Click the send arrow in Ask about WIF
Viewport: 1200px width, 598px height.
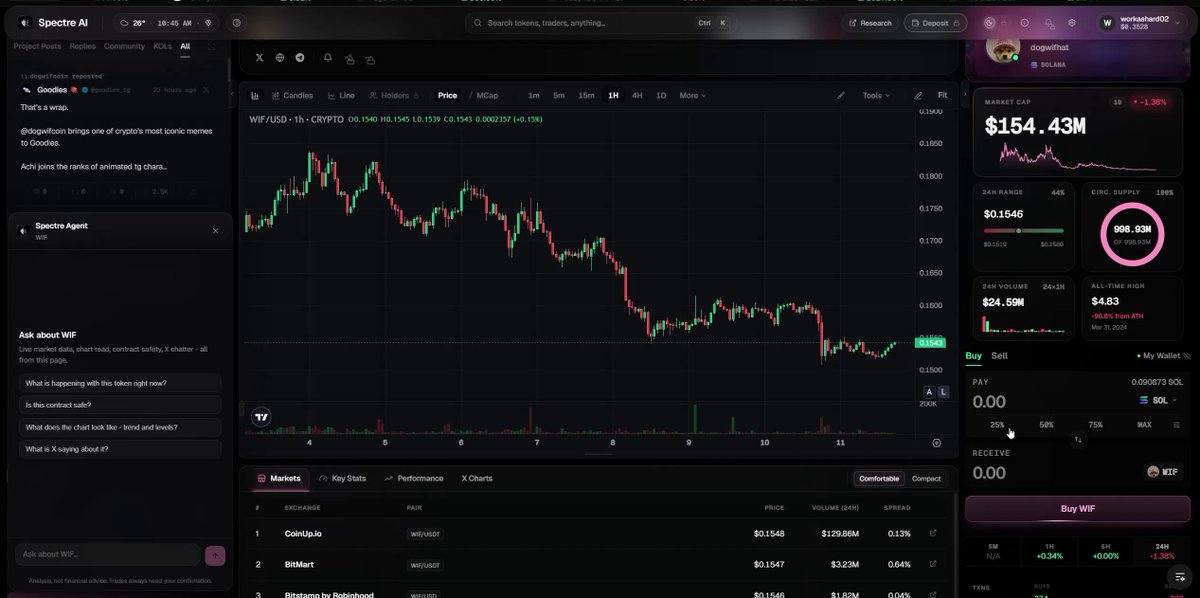(x=214, y=555)
